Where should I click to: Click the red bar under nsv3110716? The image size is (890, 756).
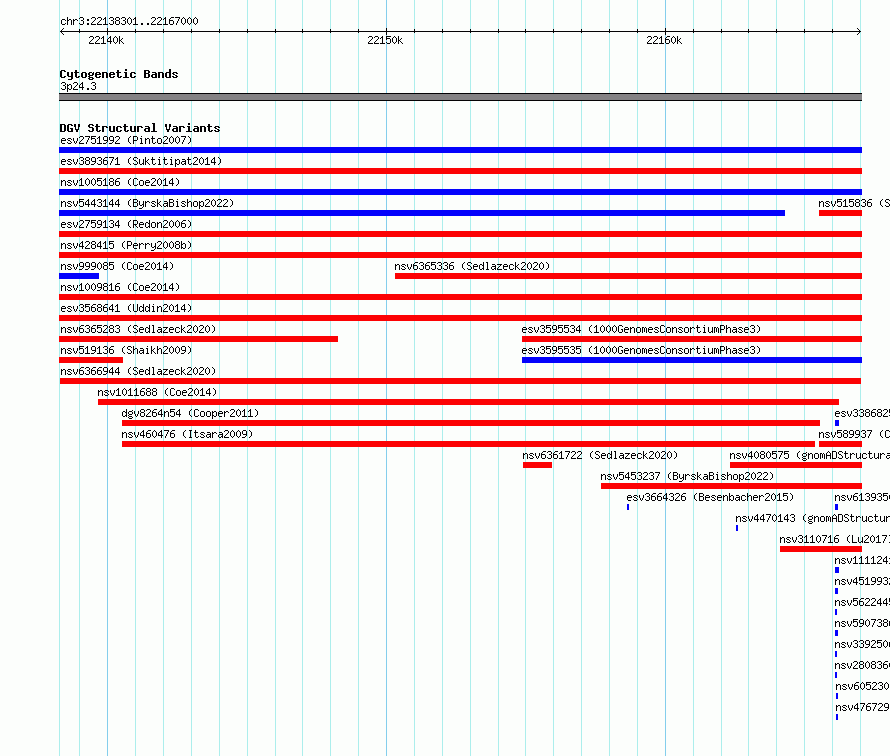point(821,549)
